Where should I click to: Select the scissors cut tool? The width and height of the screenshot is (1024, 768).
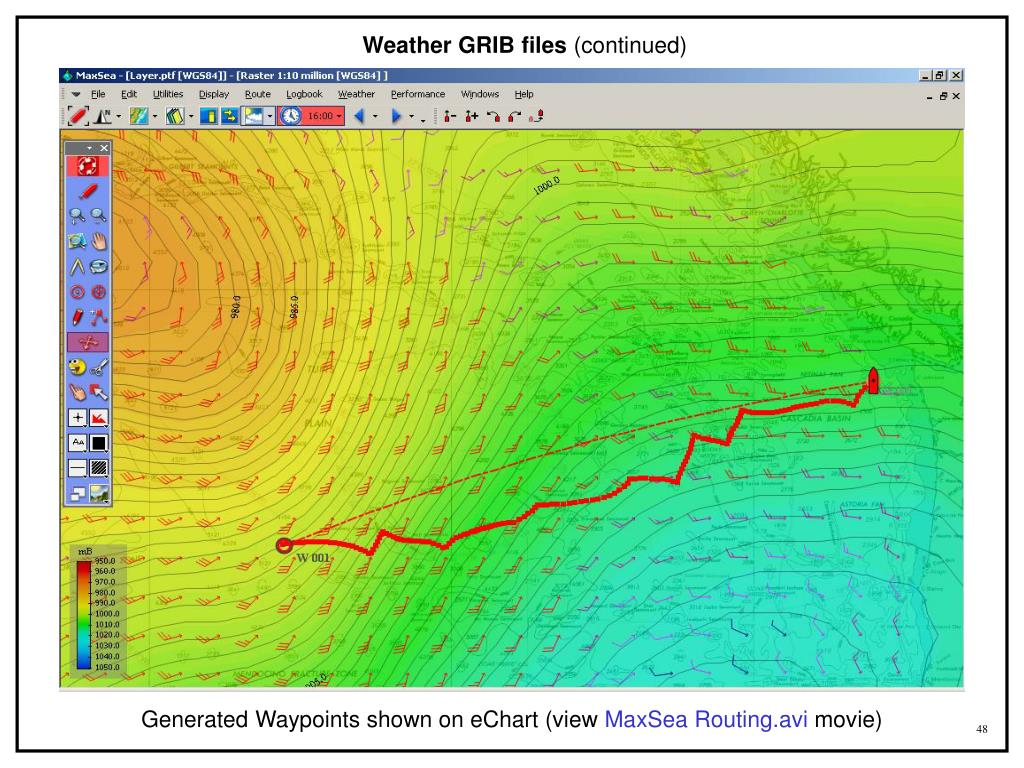coord(99,368)
